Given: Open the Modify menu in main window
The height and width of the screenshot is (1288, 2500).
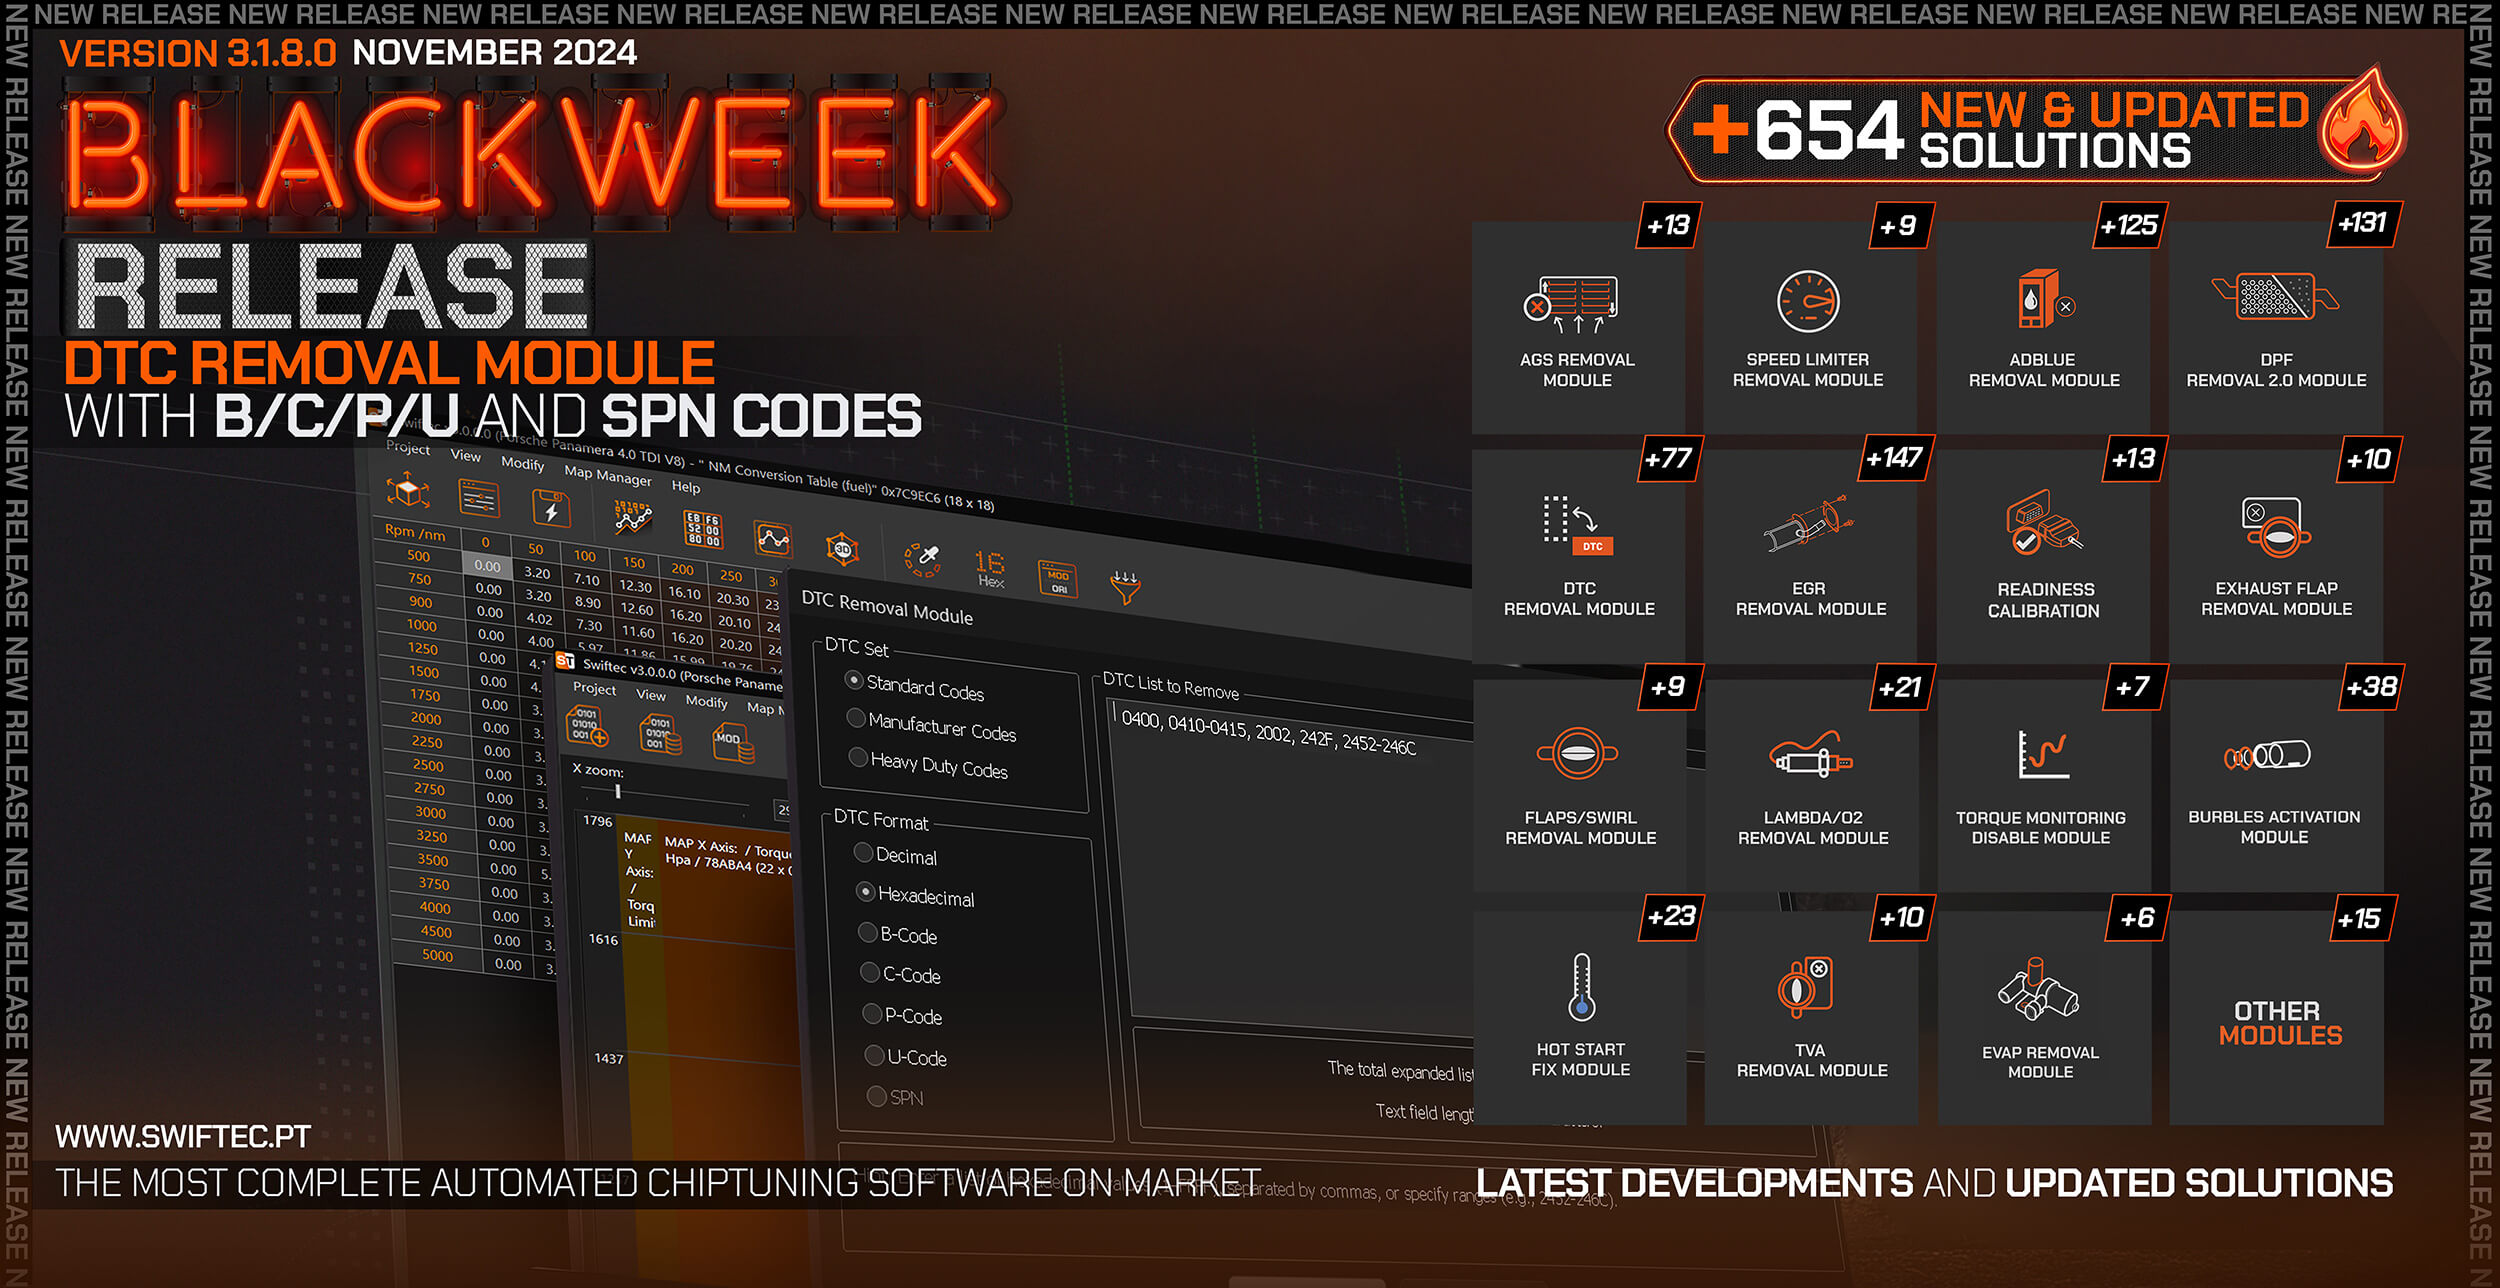Looking at the screenshot, I should coord(522,463).
